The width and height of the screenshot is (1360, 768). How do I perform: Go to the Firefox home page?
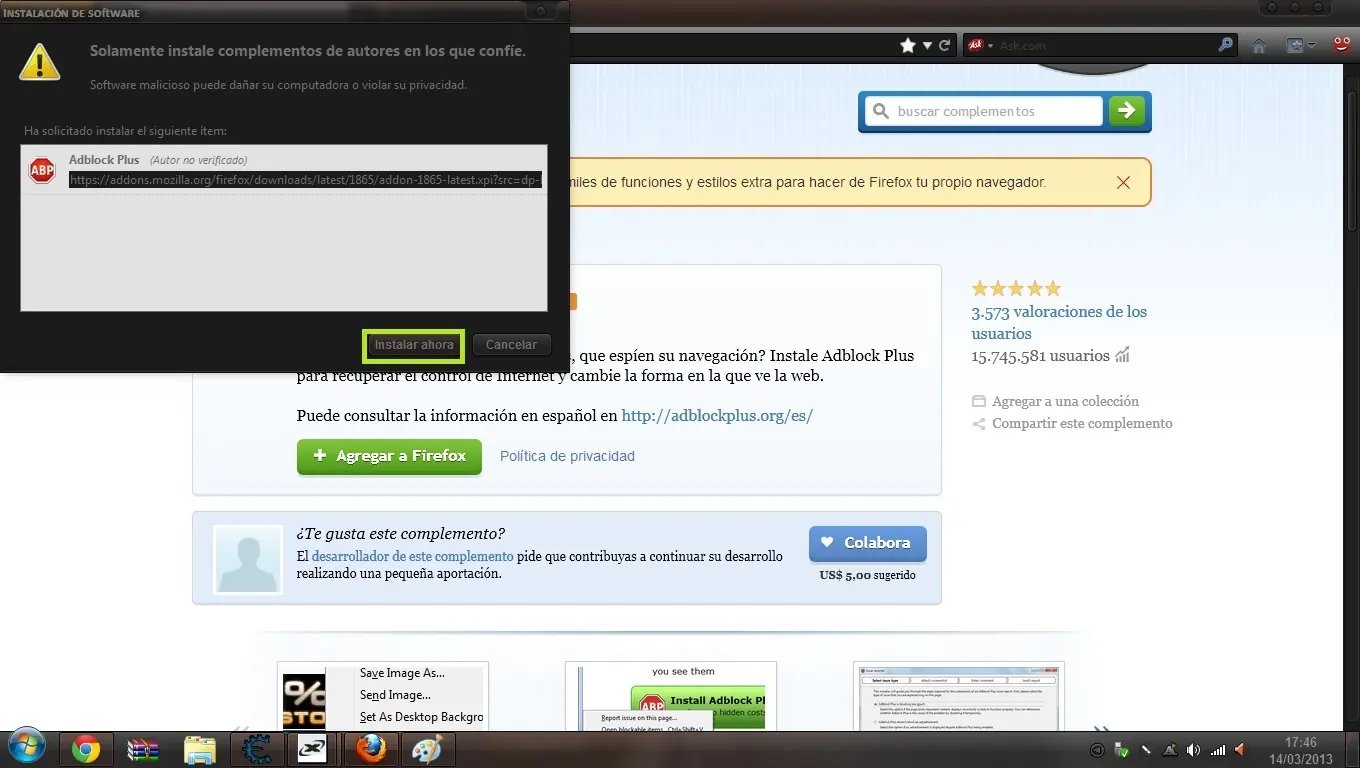[1259, 45]
